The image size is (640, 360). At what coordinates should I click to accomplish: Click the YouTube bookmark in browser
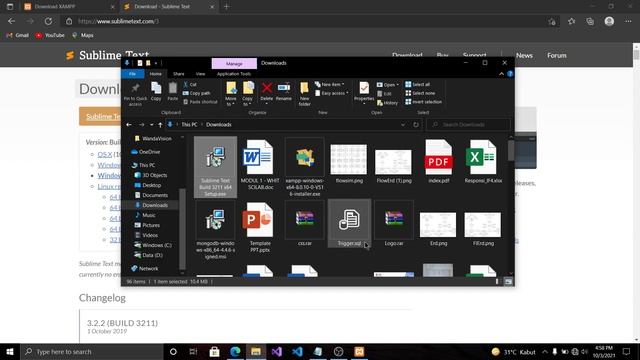50,36
